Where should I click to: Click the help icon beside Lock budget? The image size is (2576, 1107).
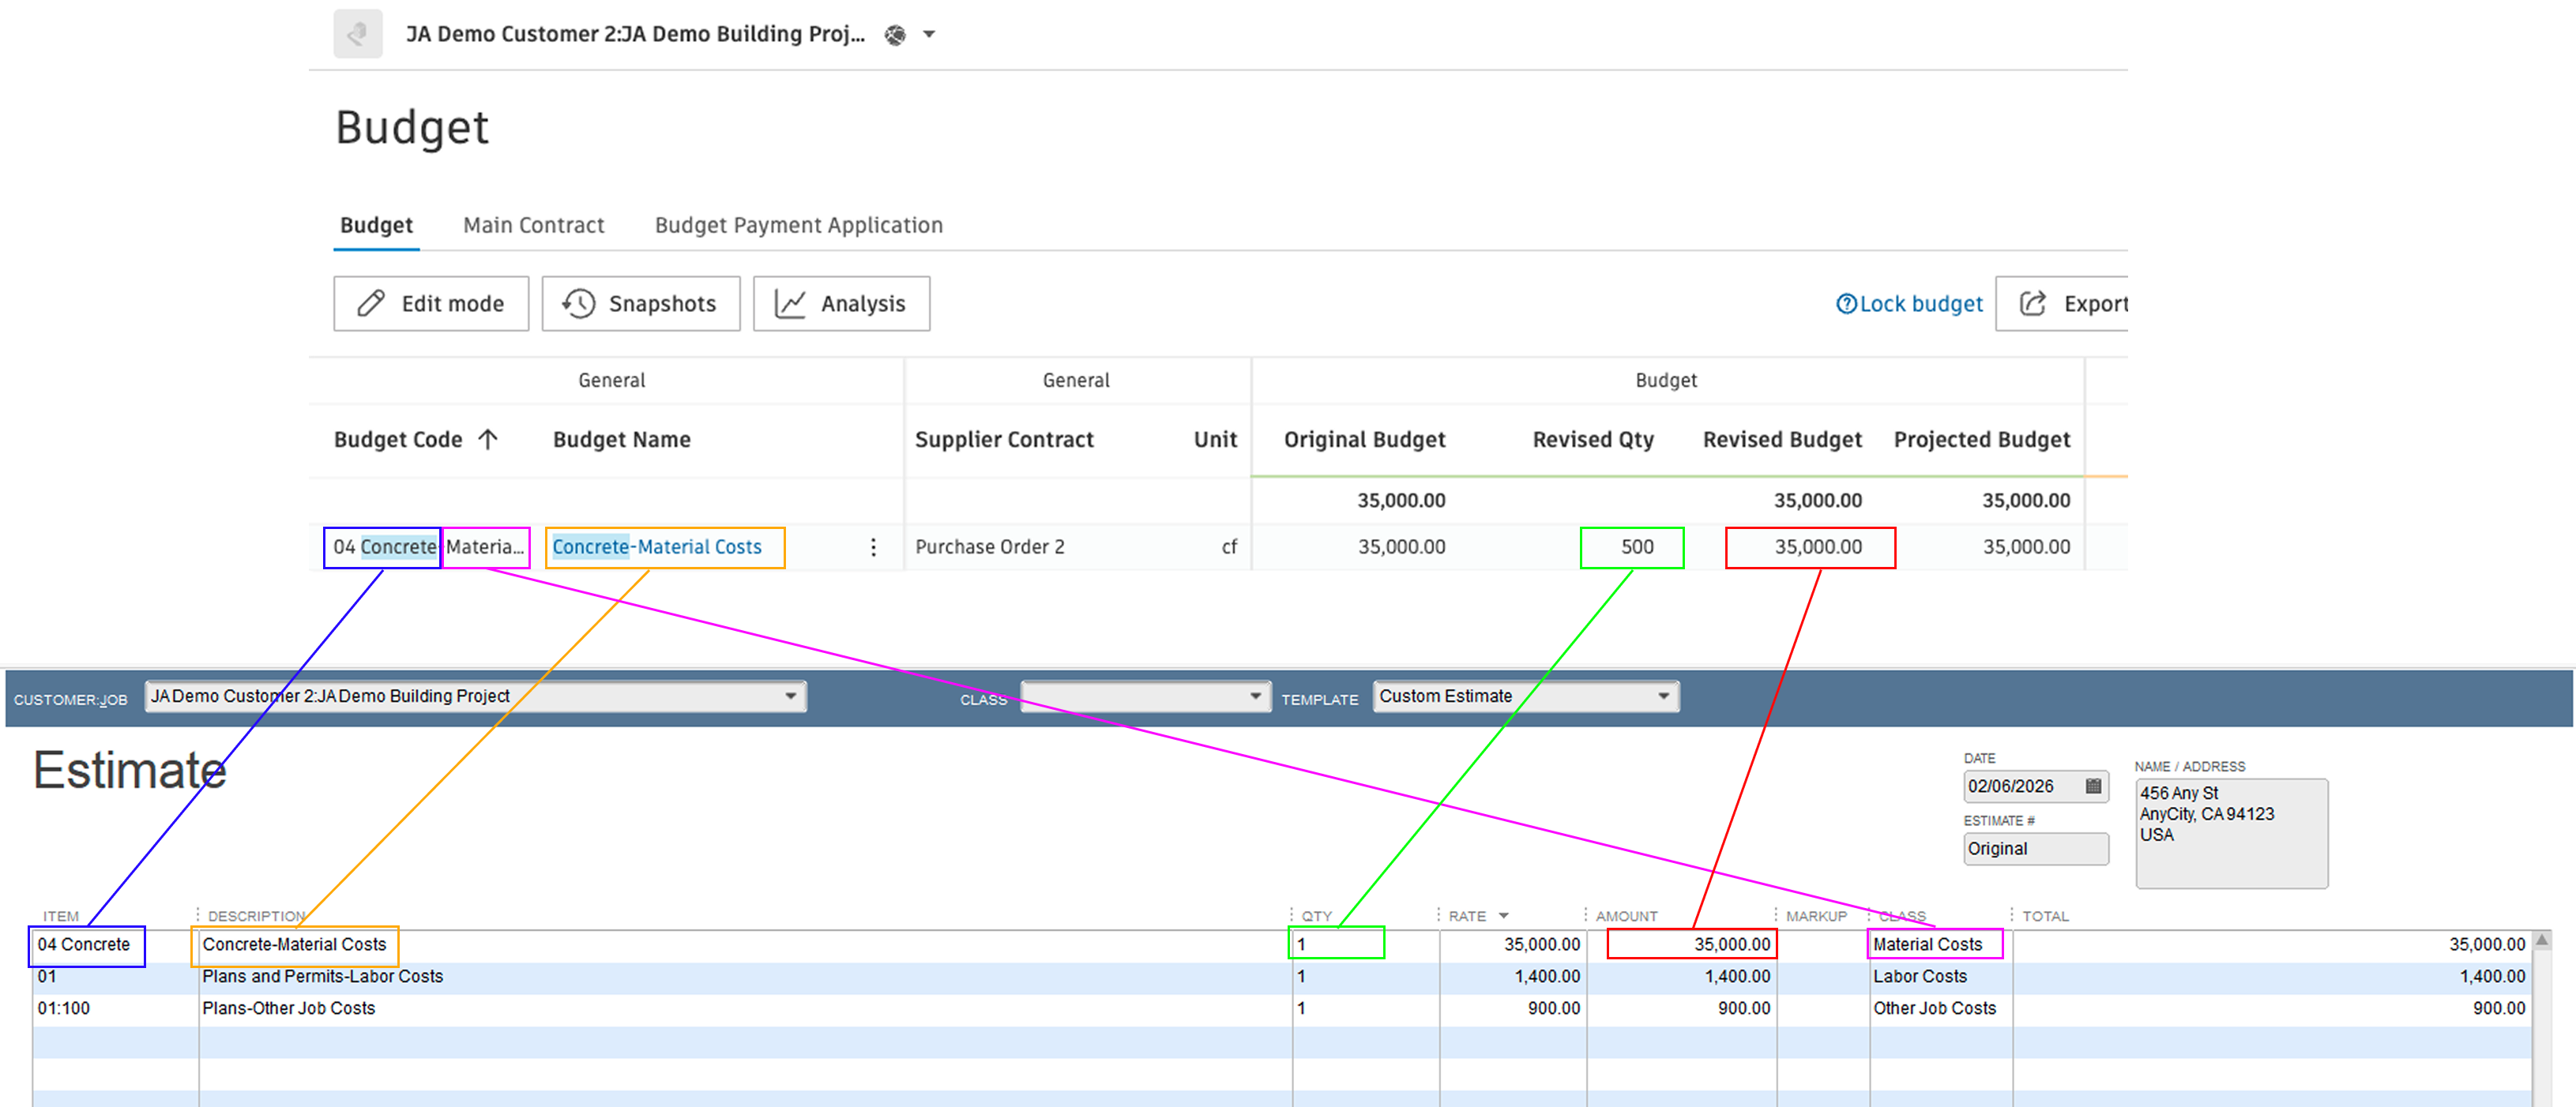(x=1848, y=303)
